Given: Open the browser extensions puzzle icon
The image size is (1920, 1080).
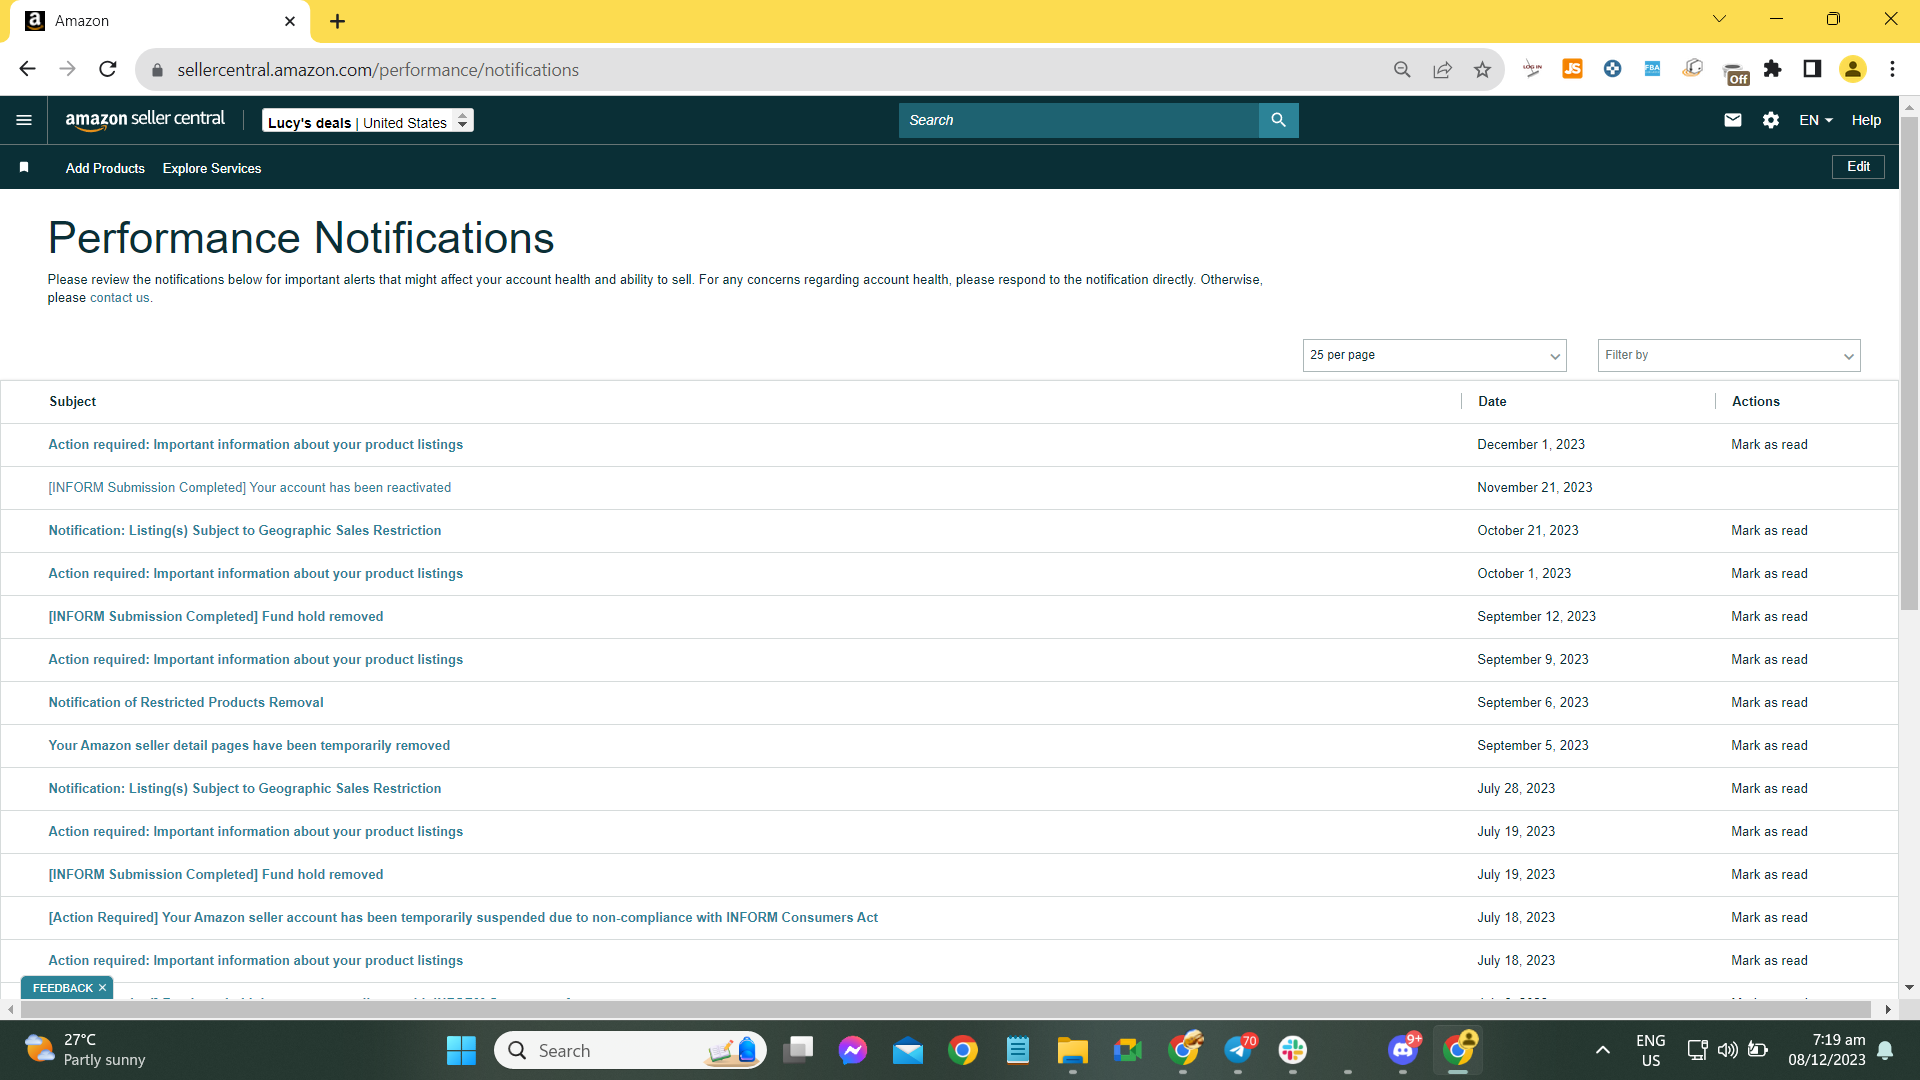Looking at the screenshot, I should coord(1773,69).
